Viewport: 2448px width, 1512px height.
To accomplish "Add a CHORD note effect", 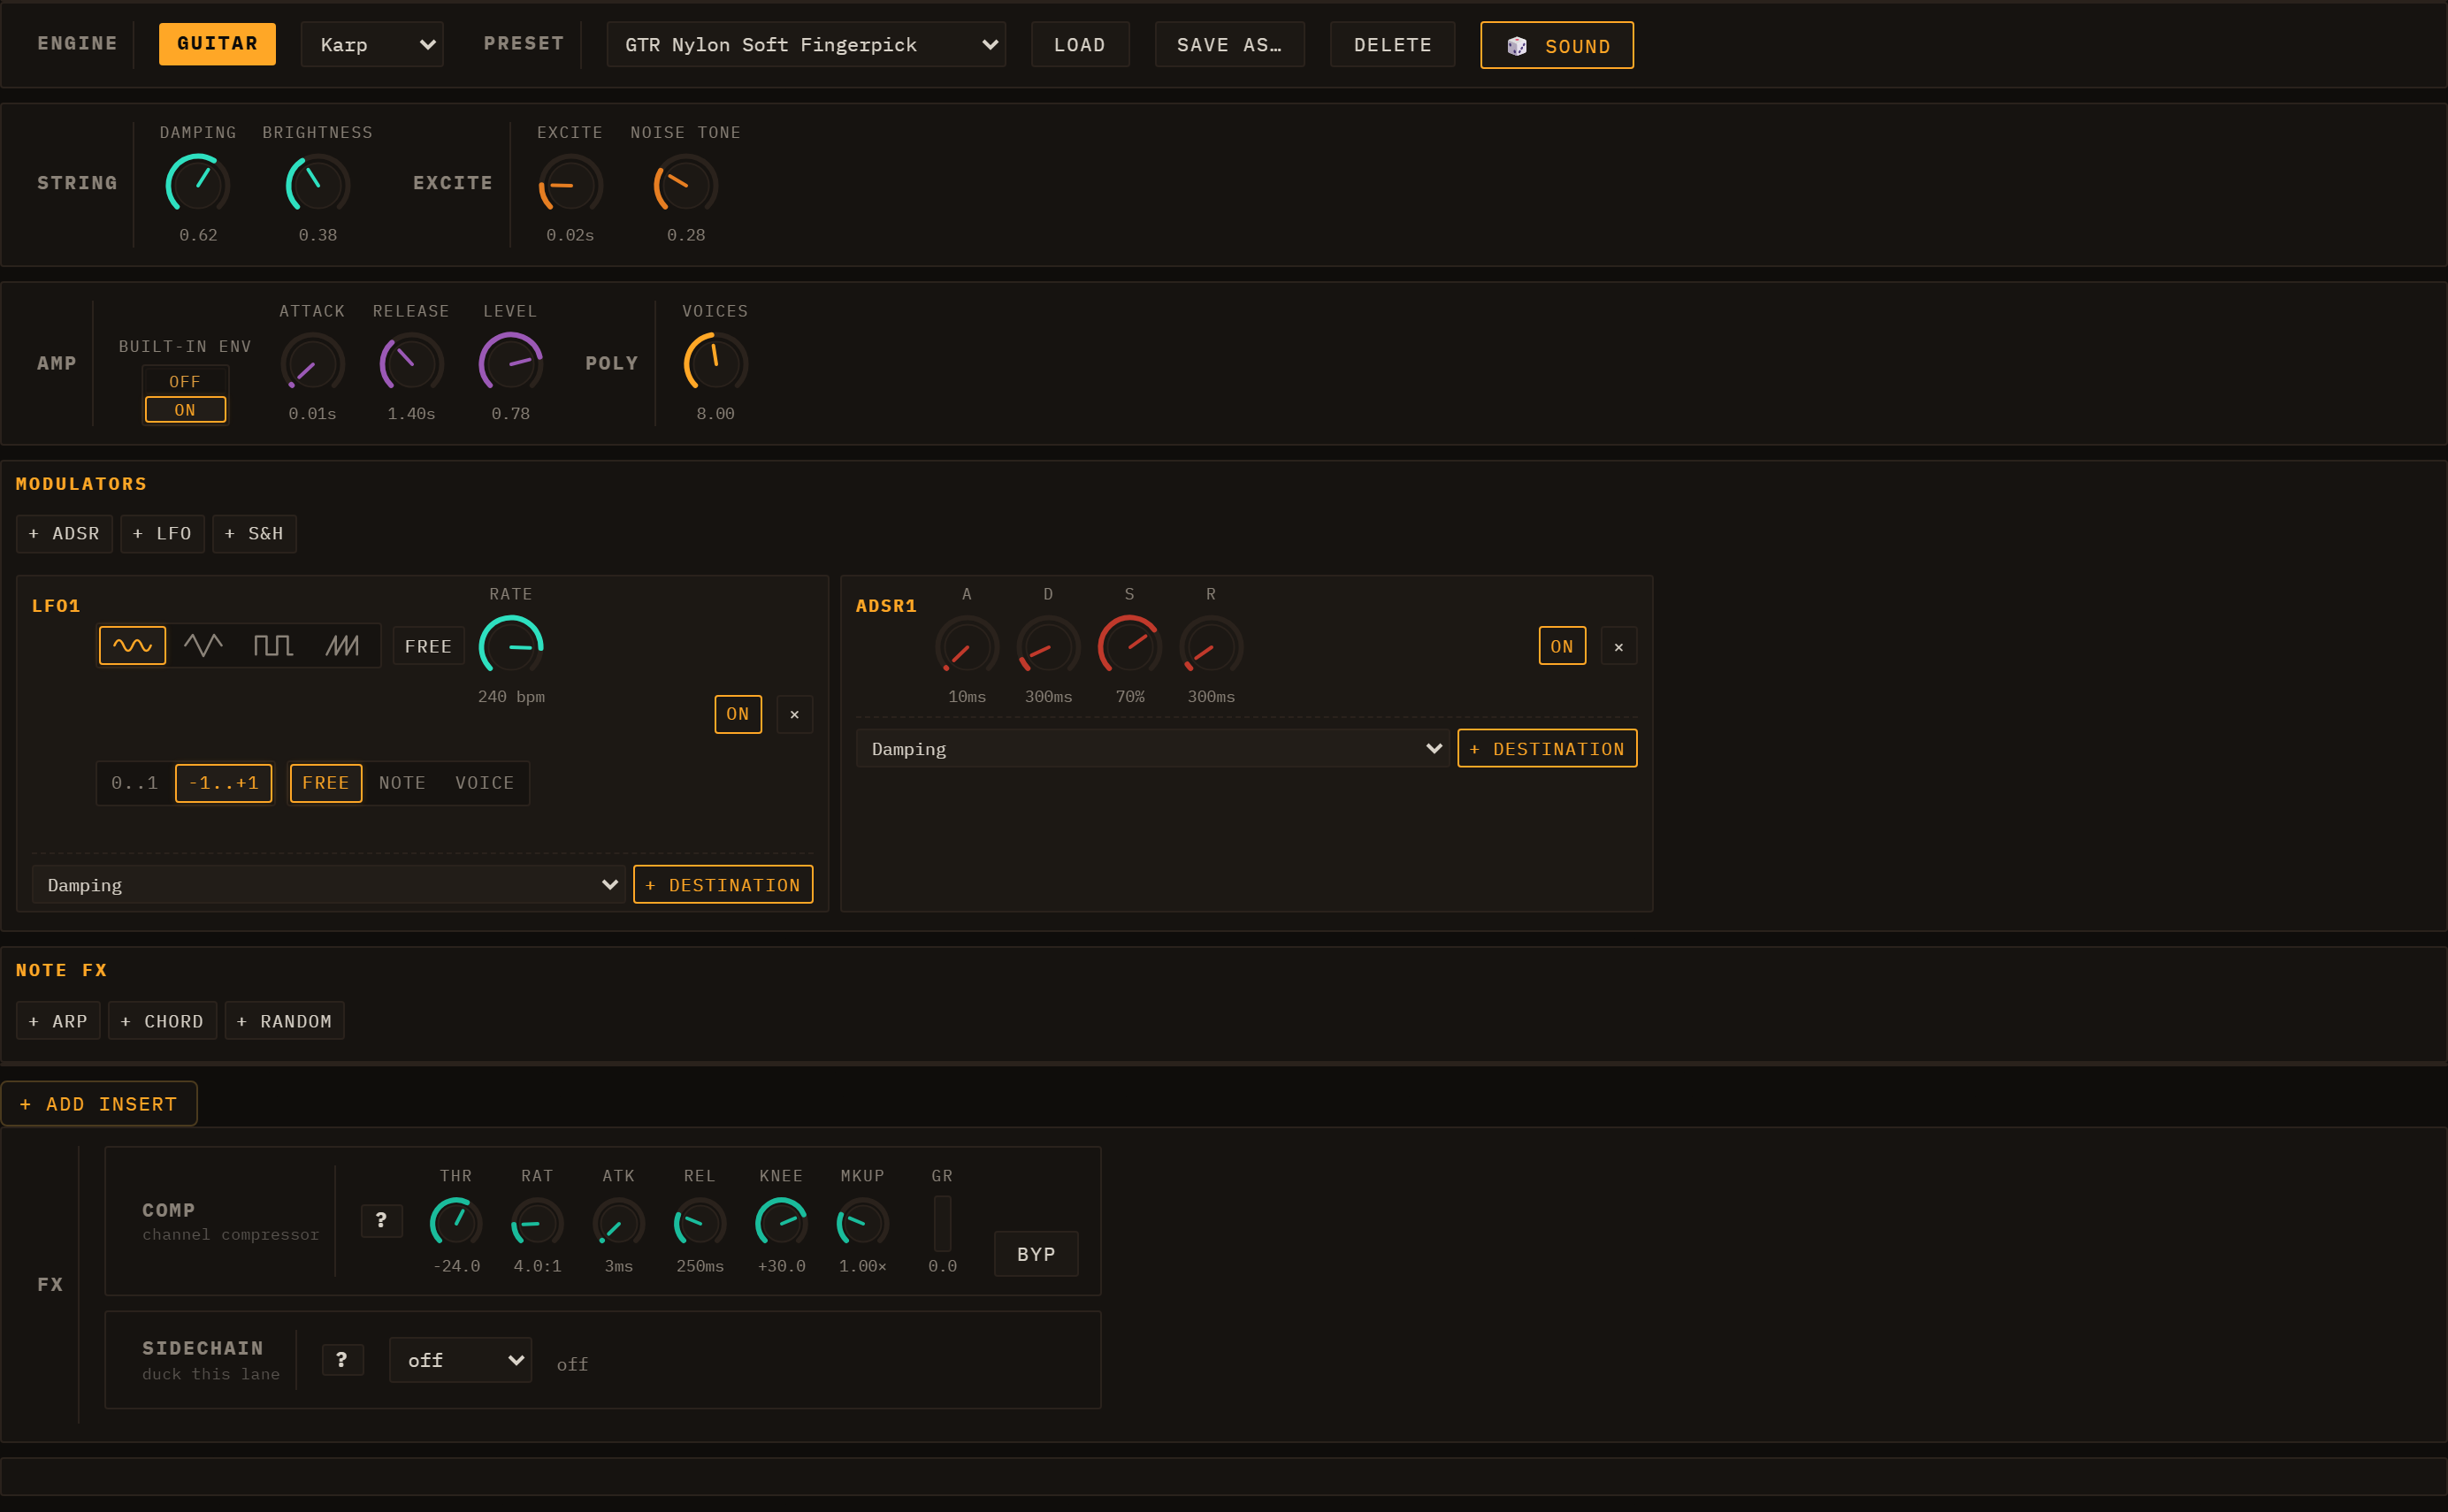I will [x=162, y=1021].
